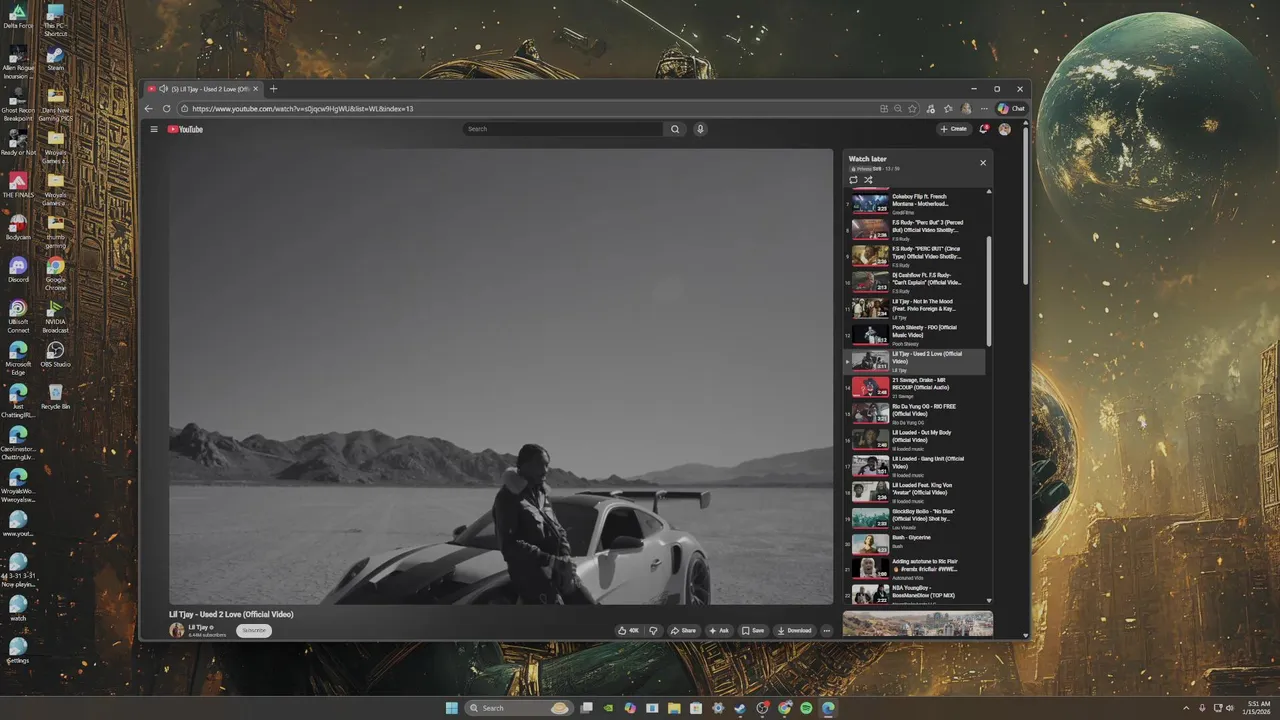1280x720 pixels.
Task: Select BlockBoy Bollie - "No Dias" item
Action: [x=915, y=518]
